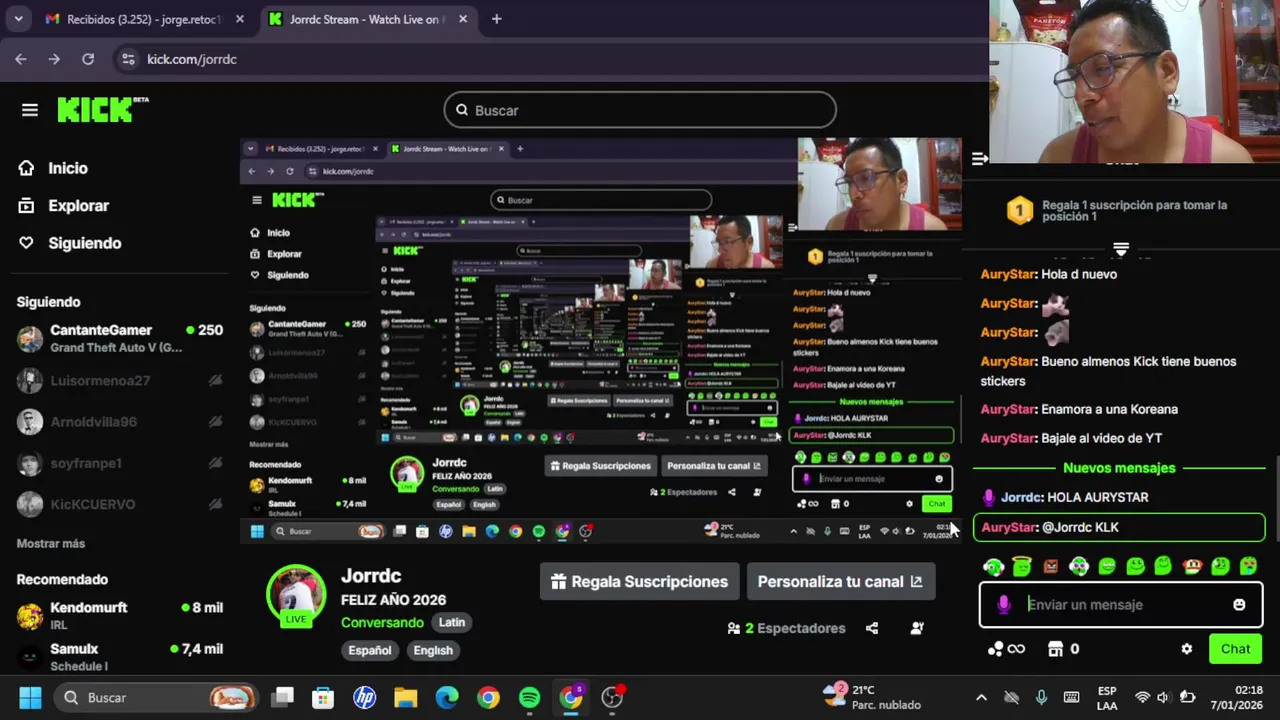Toggle the system tray microphone indicator
The image size is (1280, 720).
coord(1041,698)
